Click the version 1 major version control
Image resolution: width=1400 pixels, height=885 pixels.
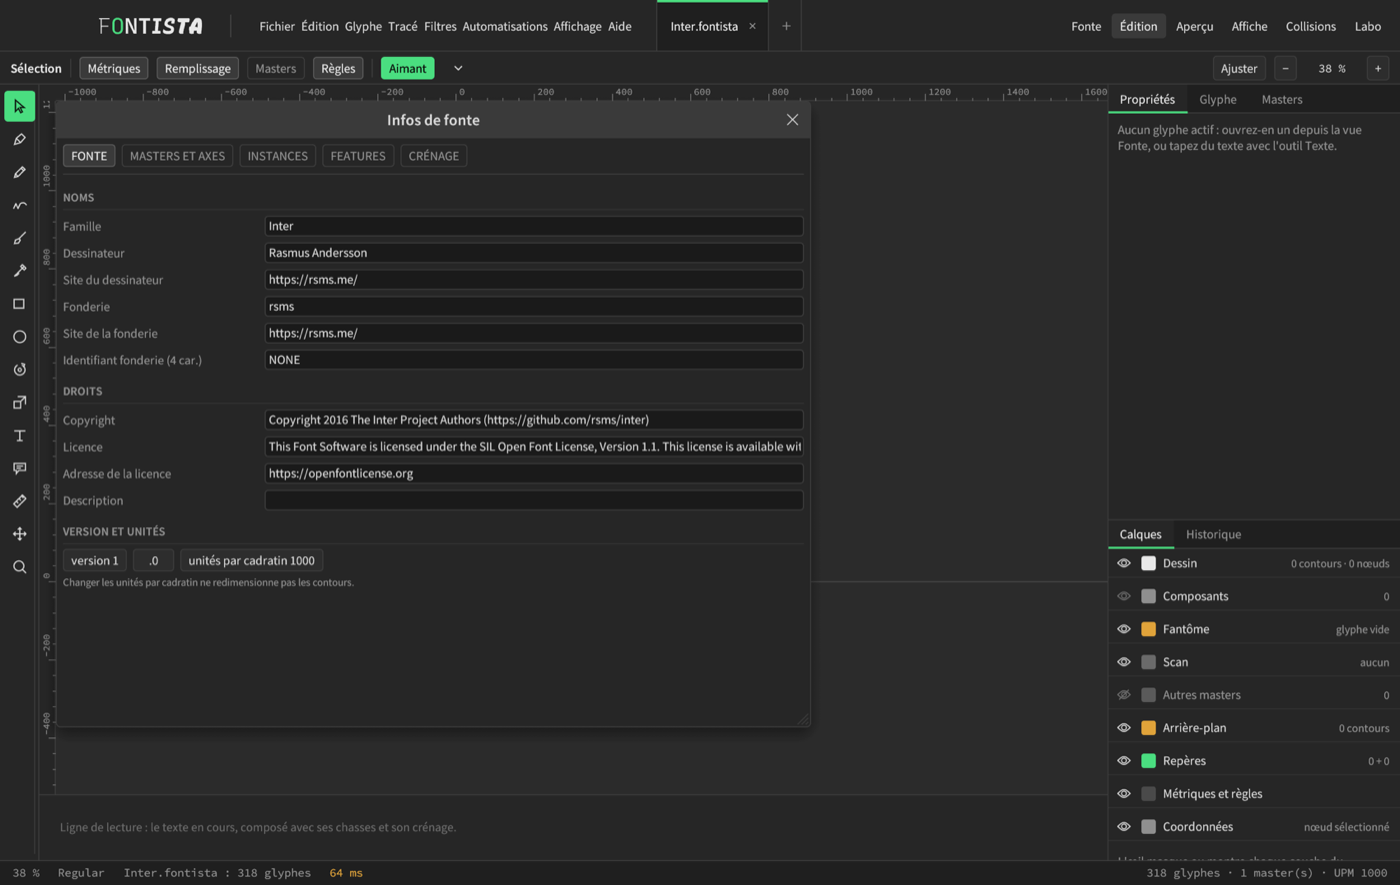coord(95,560)
